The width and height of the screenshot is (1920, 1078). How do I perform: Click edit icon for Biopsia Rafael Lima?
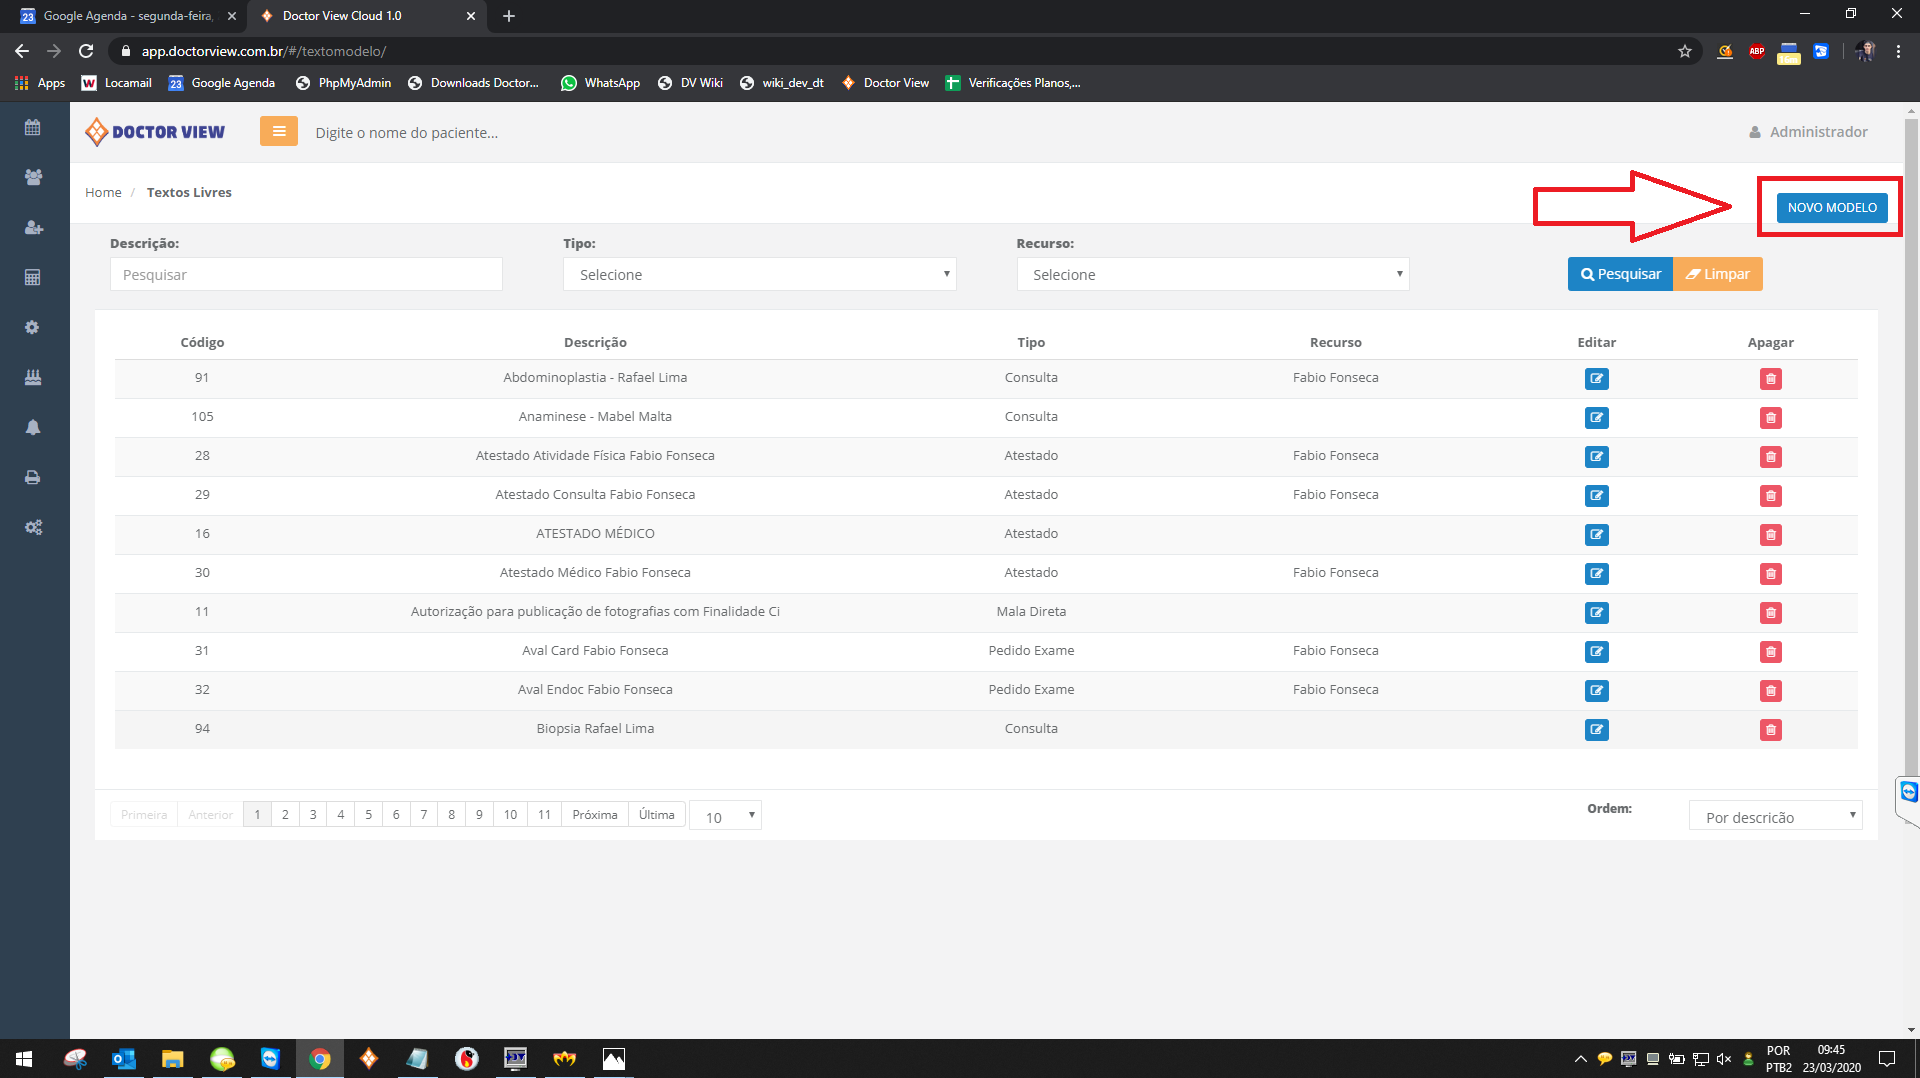coord(1596,730)
